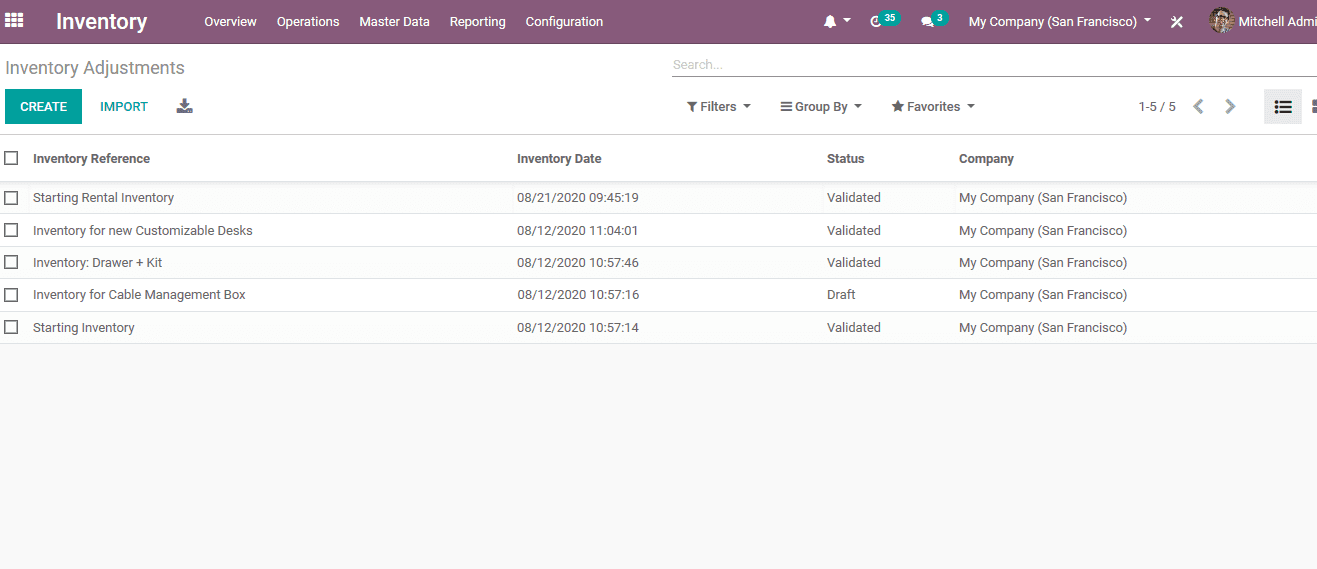Click date 08/12/2020 10:57:46
This screenshot has width=1317, height=569.
click(x=577, y=263)
